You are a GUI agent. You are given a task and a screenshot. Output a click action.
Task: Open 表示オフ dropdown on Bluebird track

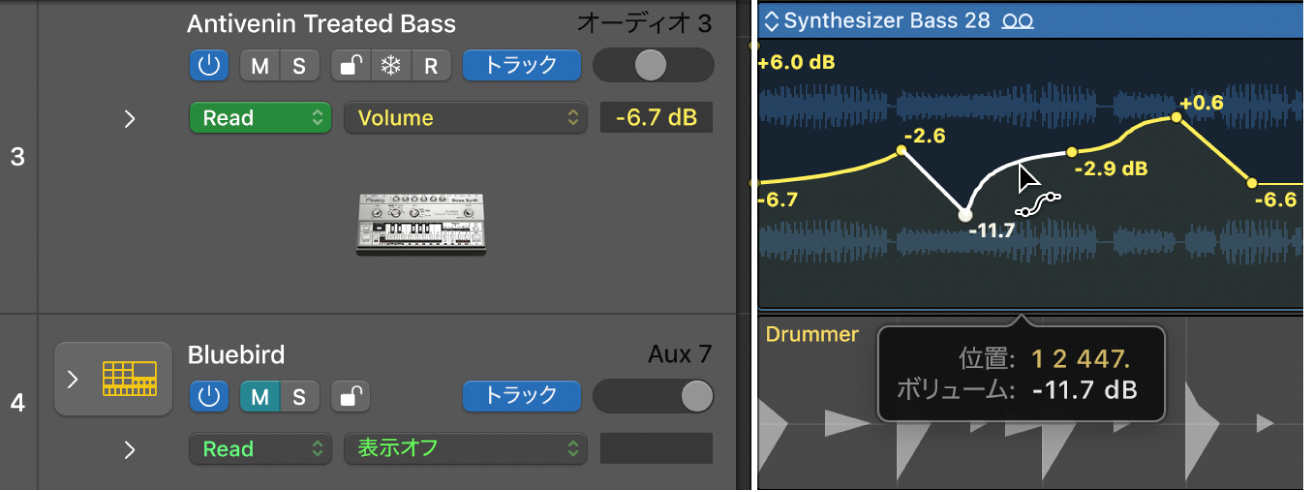pos(465,449)
